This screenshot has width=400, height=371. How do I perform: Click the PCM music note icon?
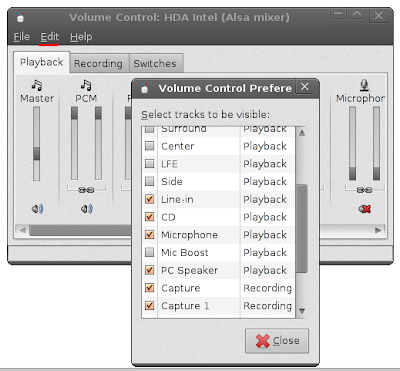(x=86, y=85)
